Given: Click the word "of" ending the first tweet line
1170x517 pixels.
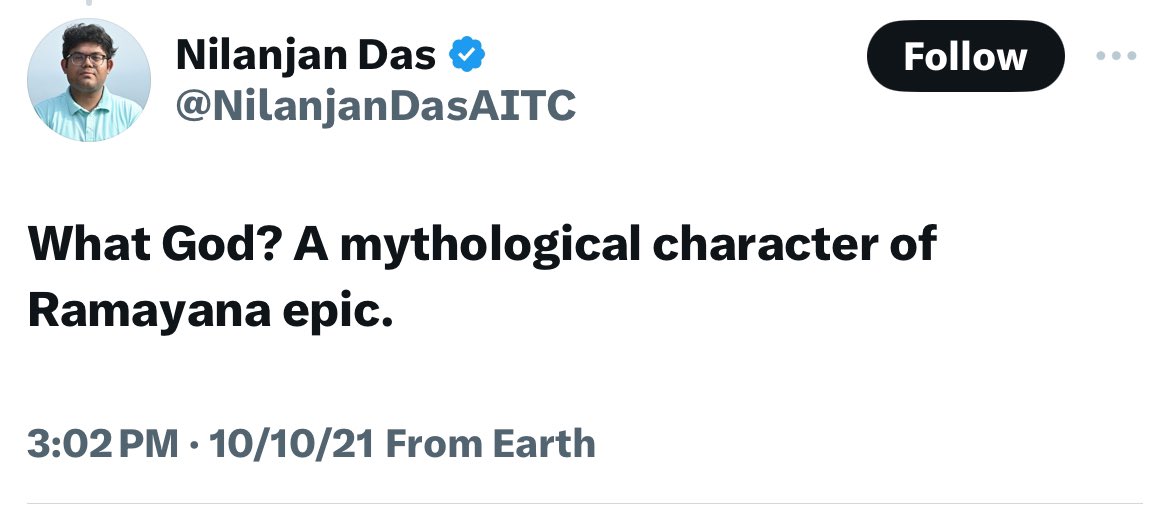Looking at the screenshot, I should 915,245.
